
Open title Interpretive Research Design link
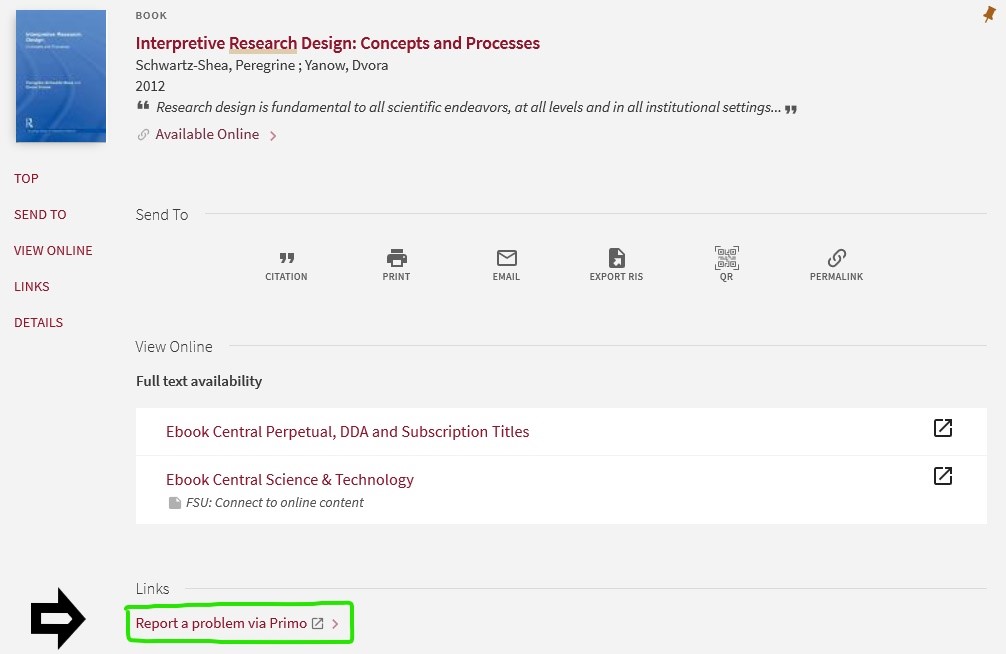[x=337, y=43]
